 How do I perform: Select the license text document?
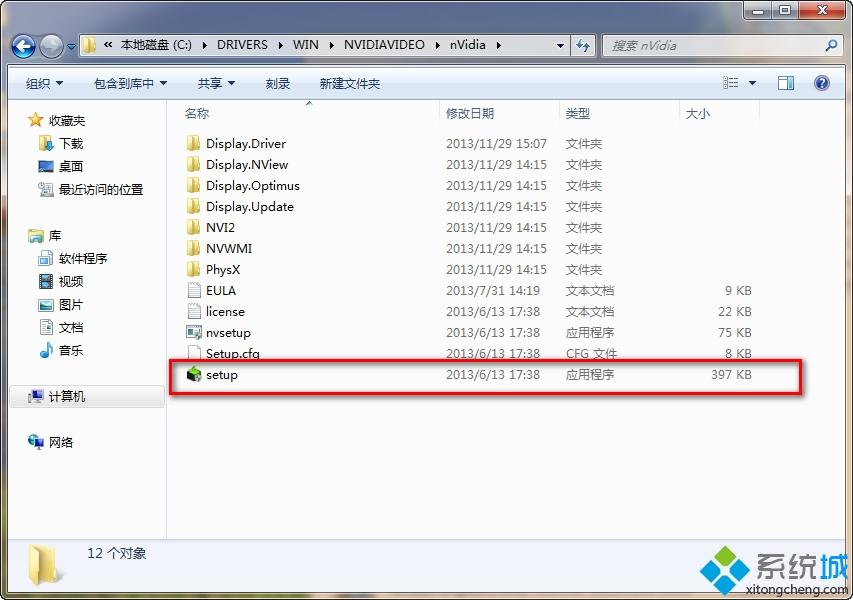point(215,312)
